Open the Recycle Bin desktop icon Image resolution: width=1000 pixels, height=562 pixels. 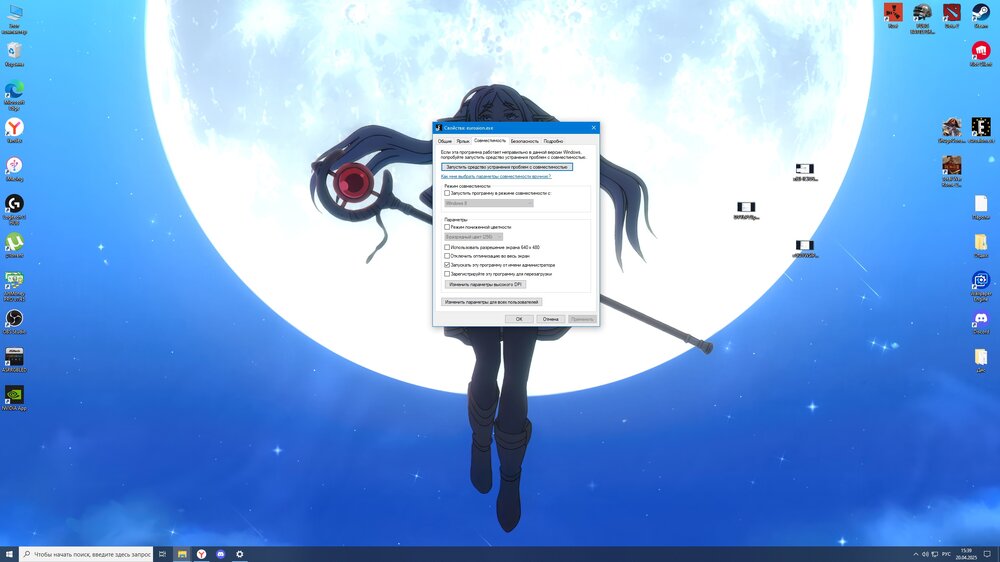pos(14,51)
